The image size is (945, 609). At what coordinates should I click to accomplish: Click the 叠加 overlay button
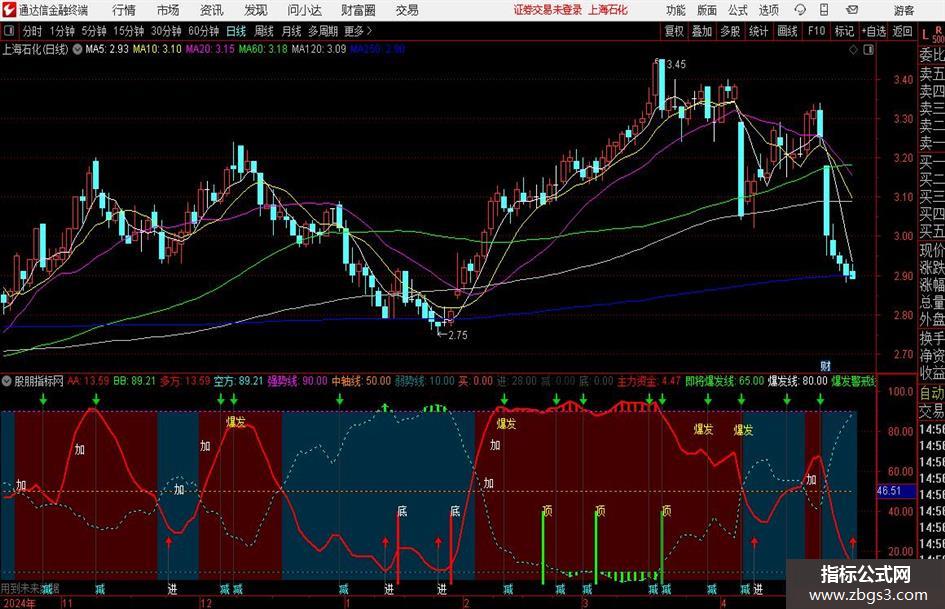(702, 31)
